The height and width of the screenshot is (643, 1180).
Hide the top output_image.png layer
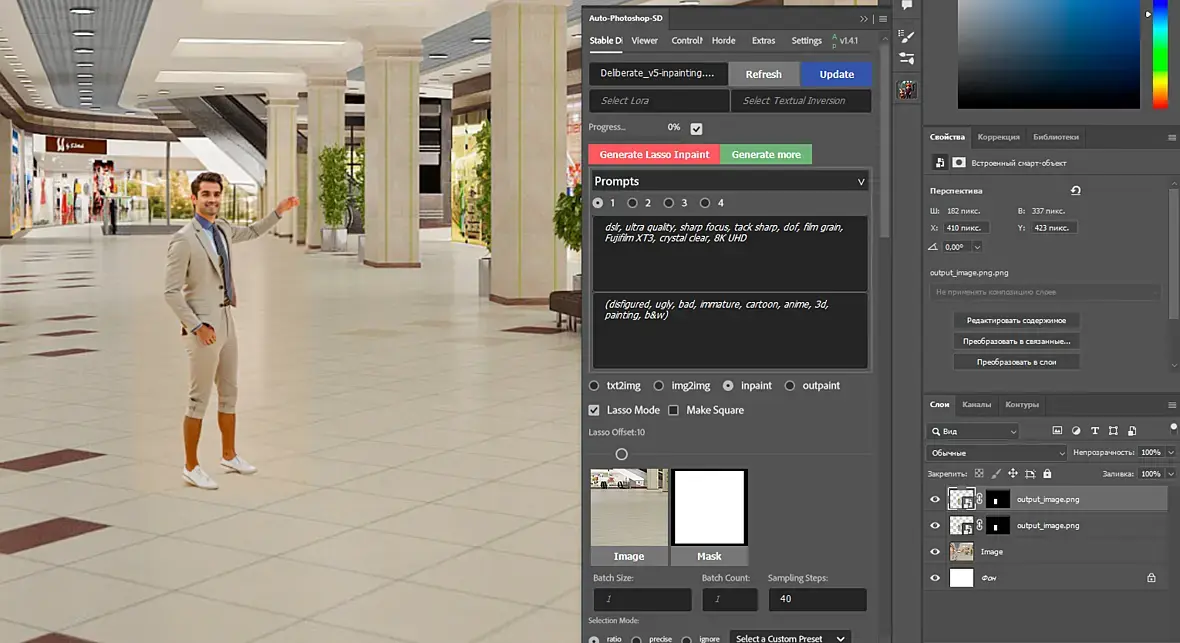(935, 499)
